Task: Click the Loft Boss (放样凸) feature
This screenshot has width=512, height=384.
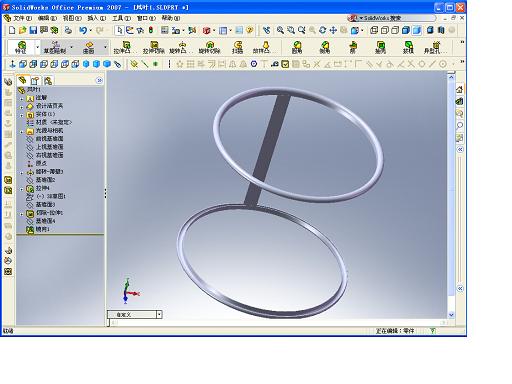Action: coord(265,47)
